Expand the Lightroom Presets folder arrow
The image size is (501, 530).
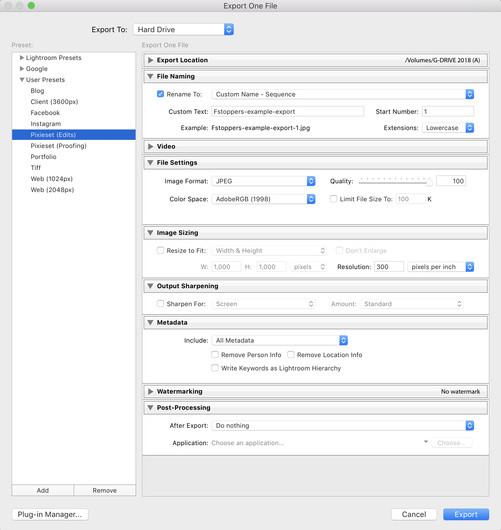pos(22,58)
